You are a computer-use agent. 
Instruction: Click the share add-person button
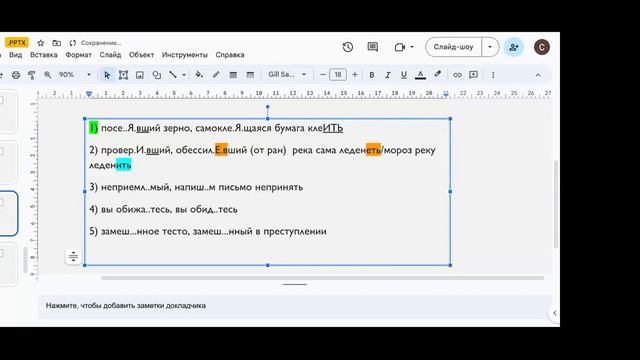(x=513, y=47)
